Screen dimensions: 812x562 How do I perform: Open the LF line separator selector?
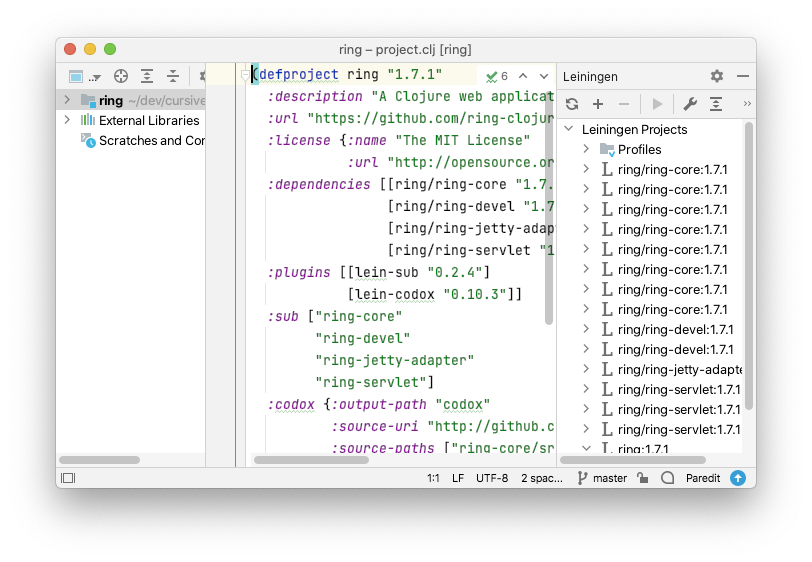(x=458, y=478)
